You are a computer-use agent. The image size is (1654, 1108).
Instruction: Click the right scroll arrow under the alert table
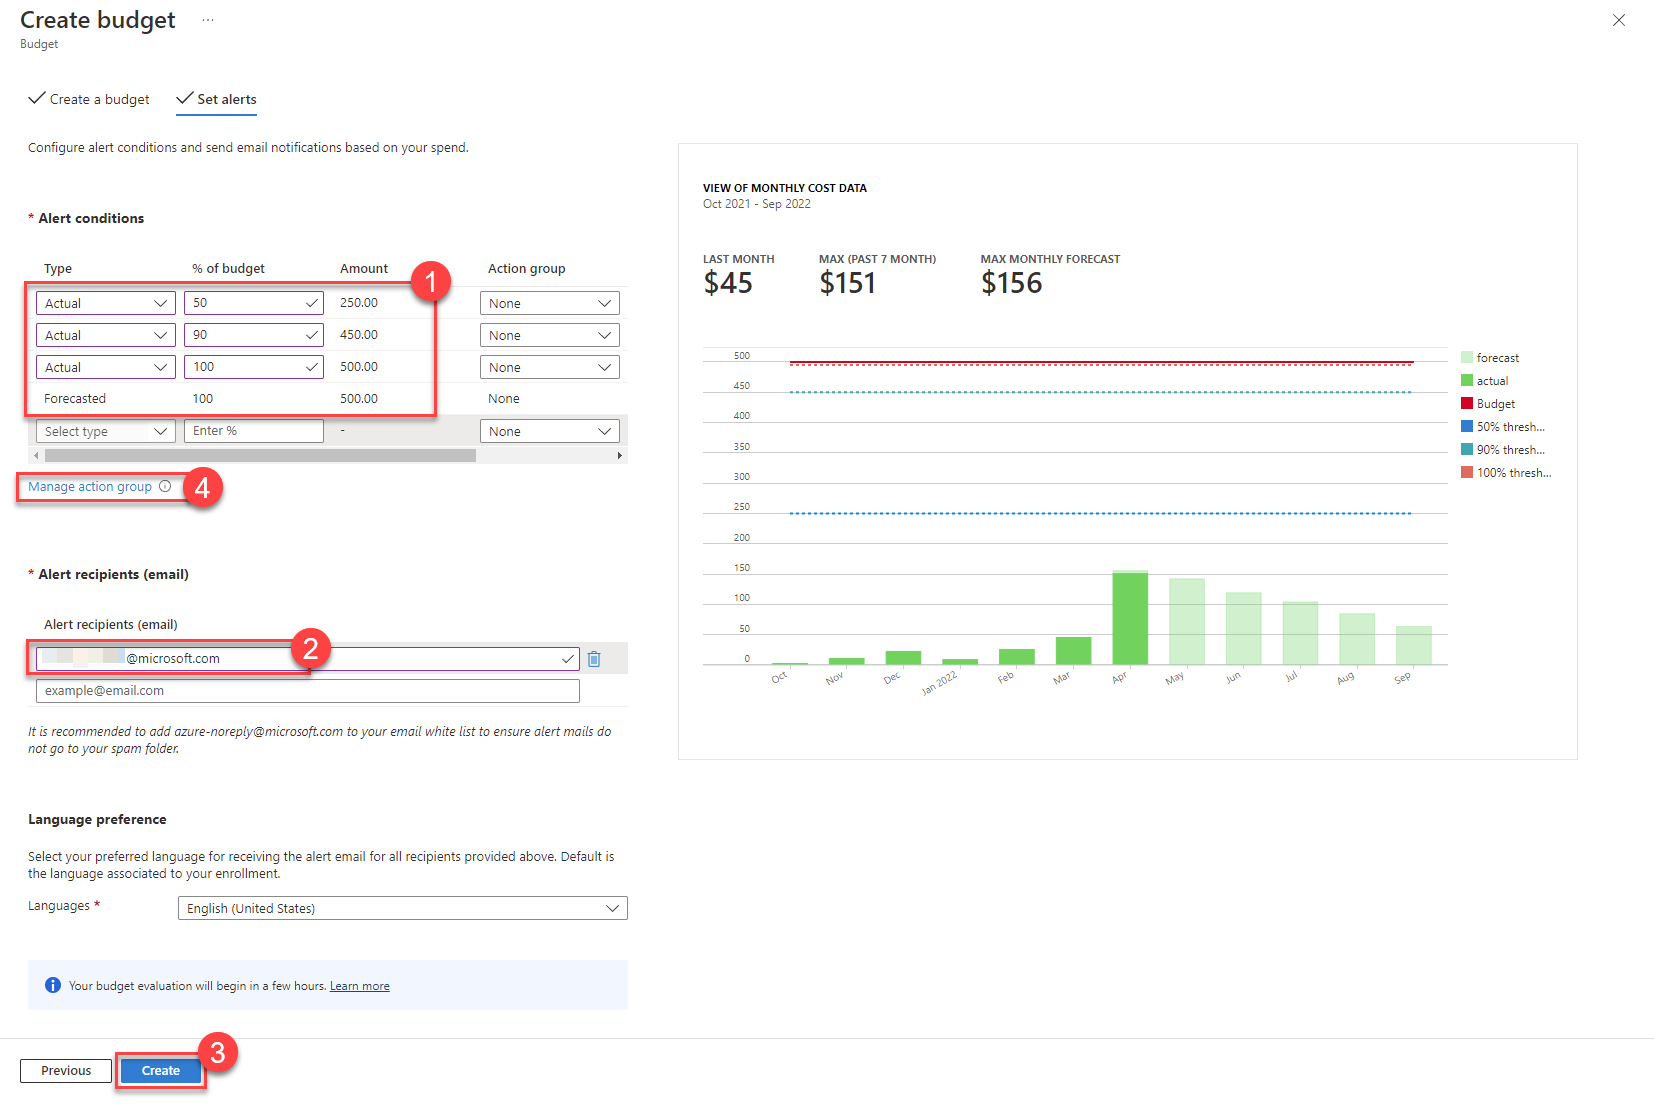(620, 455)
